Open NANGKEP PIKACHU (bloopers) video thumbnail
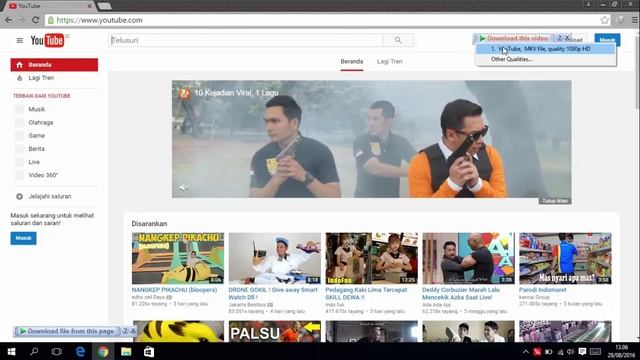The image size is (640, 360). click(178, 258)
